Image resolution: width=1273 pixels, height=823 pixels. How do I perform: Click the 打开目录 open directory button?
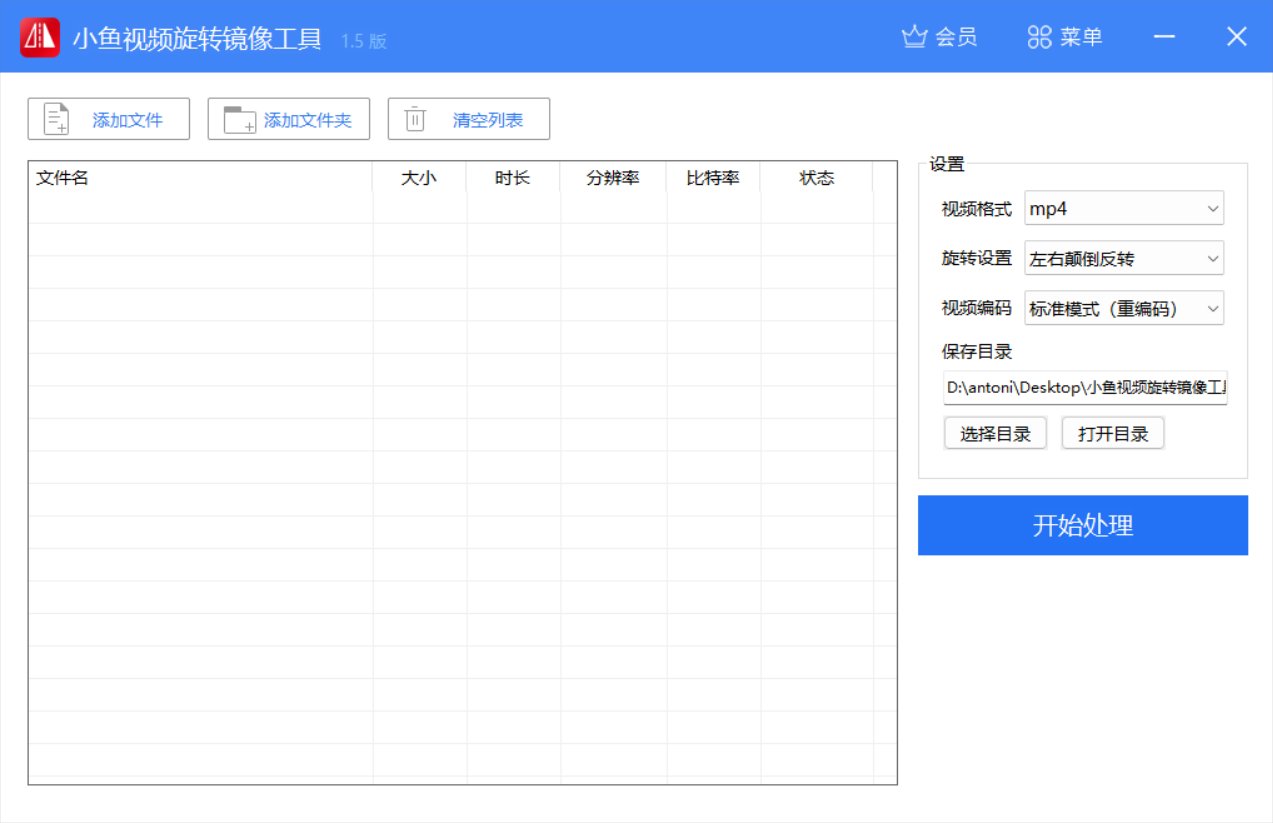tap(1112, 433)
